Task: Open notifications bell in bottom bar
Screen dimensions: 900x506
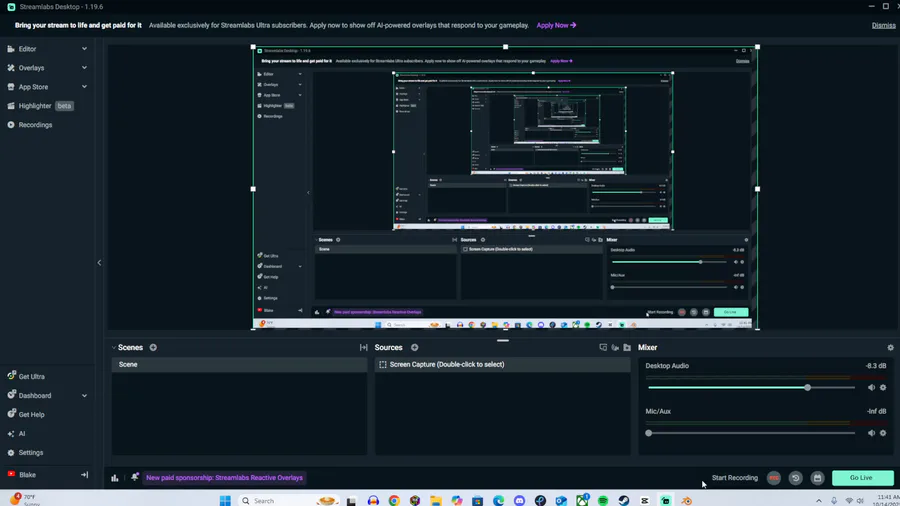Action: (x=134, y=477)
